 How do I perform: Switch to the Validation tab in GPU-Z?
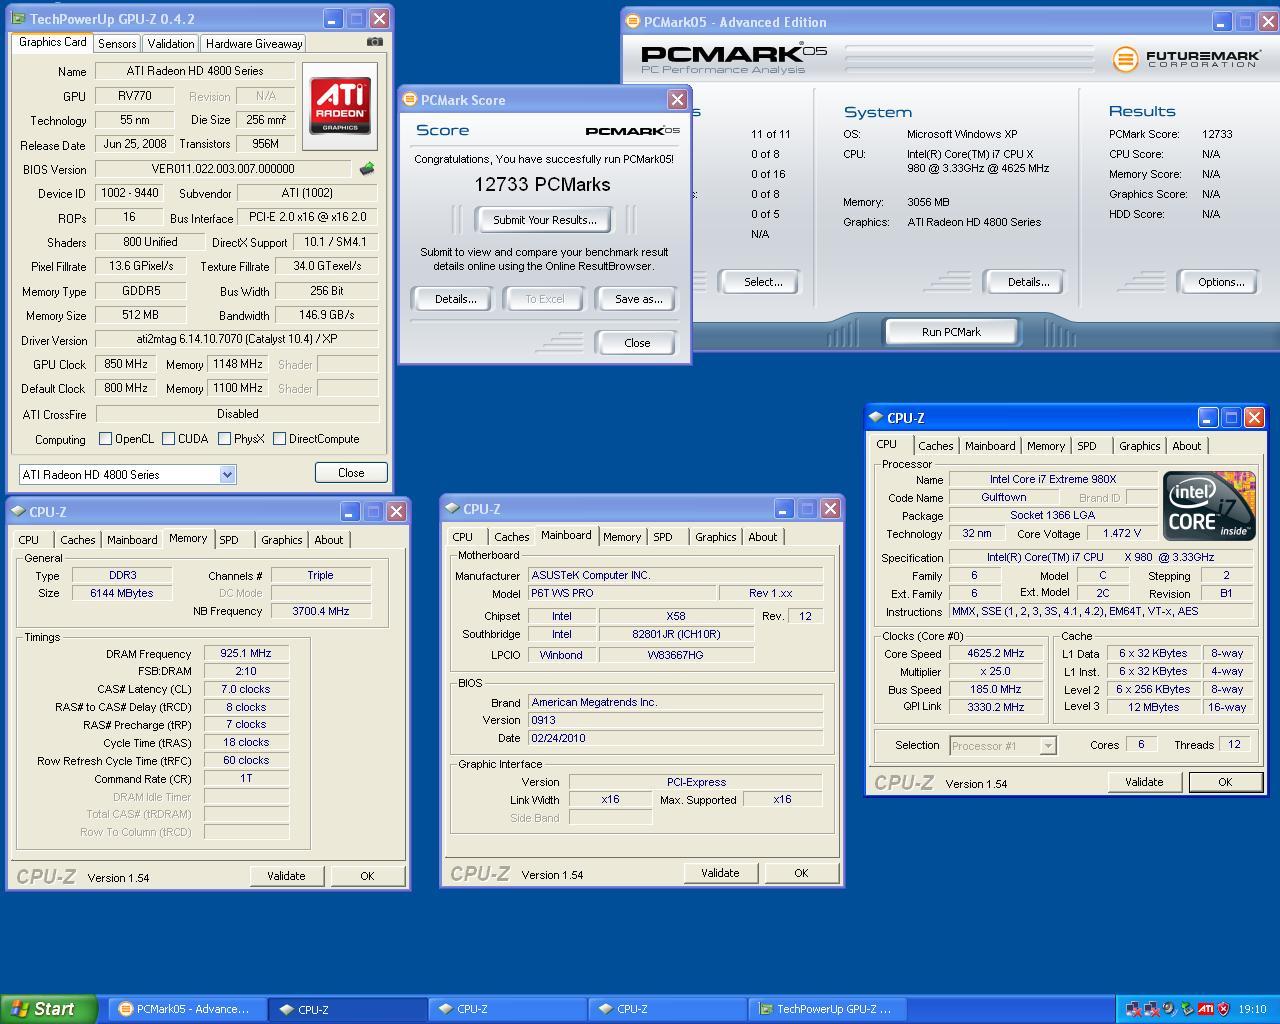pyautogui.click(x=171, y=44)
